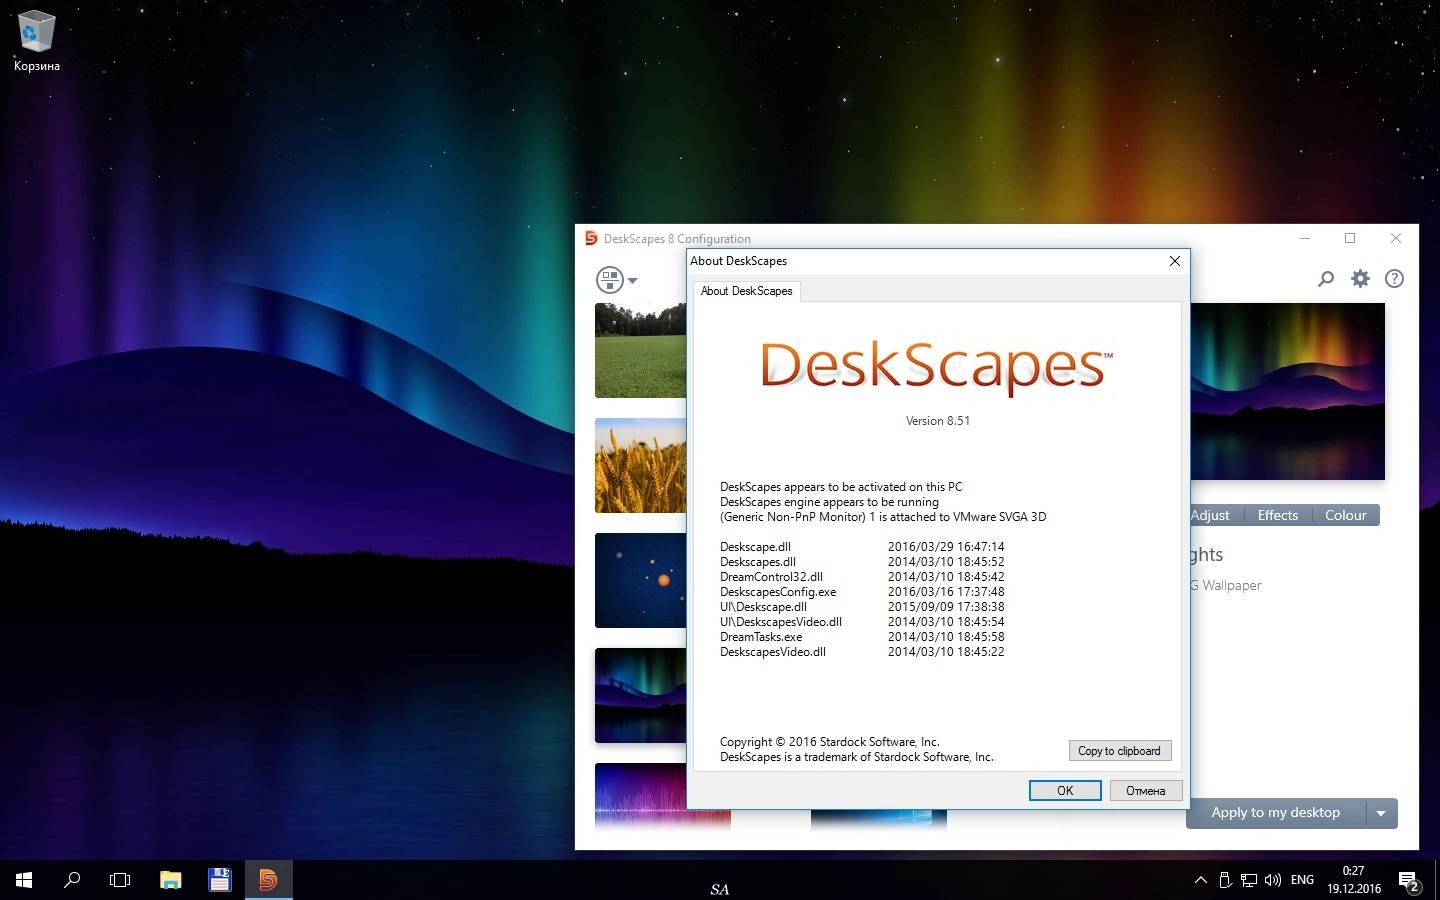Screen dimensions: 1440x900
Task: Click the Deskscape.dll file row
Action: [x=862, y=547]
